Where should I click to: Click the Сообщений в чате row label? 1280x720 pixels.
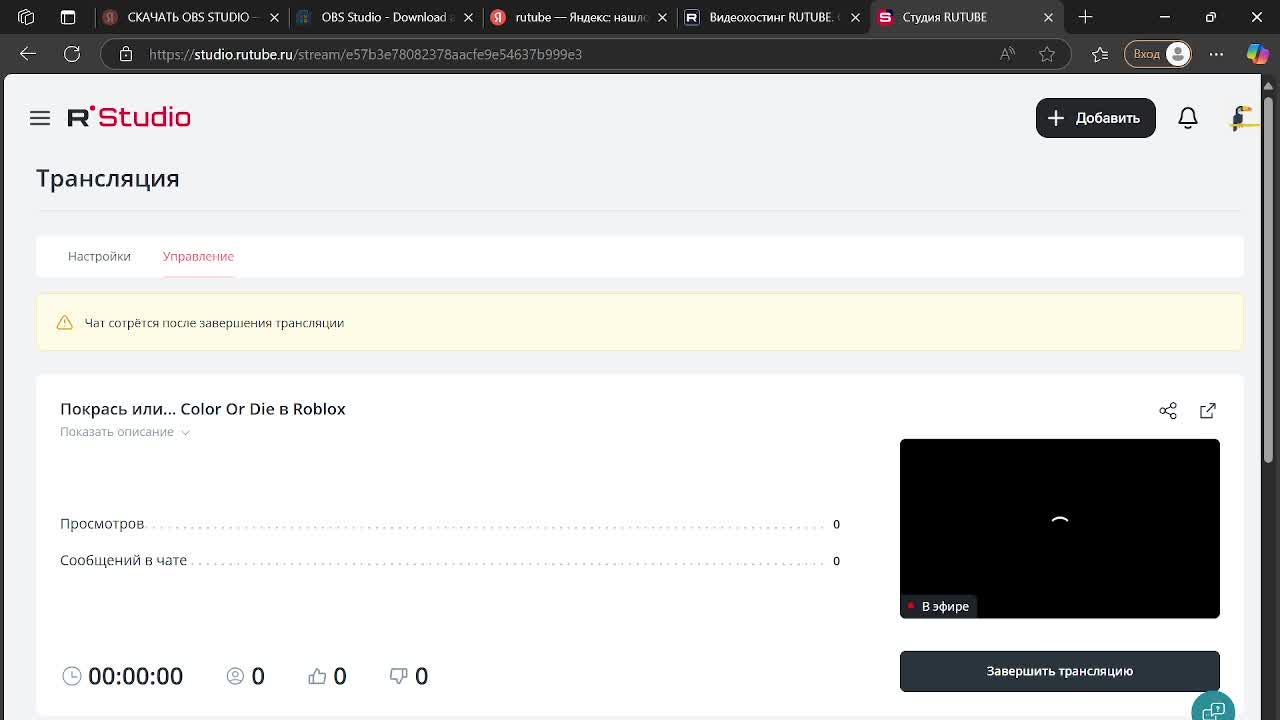123,560
